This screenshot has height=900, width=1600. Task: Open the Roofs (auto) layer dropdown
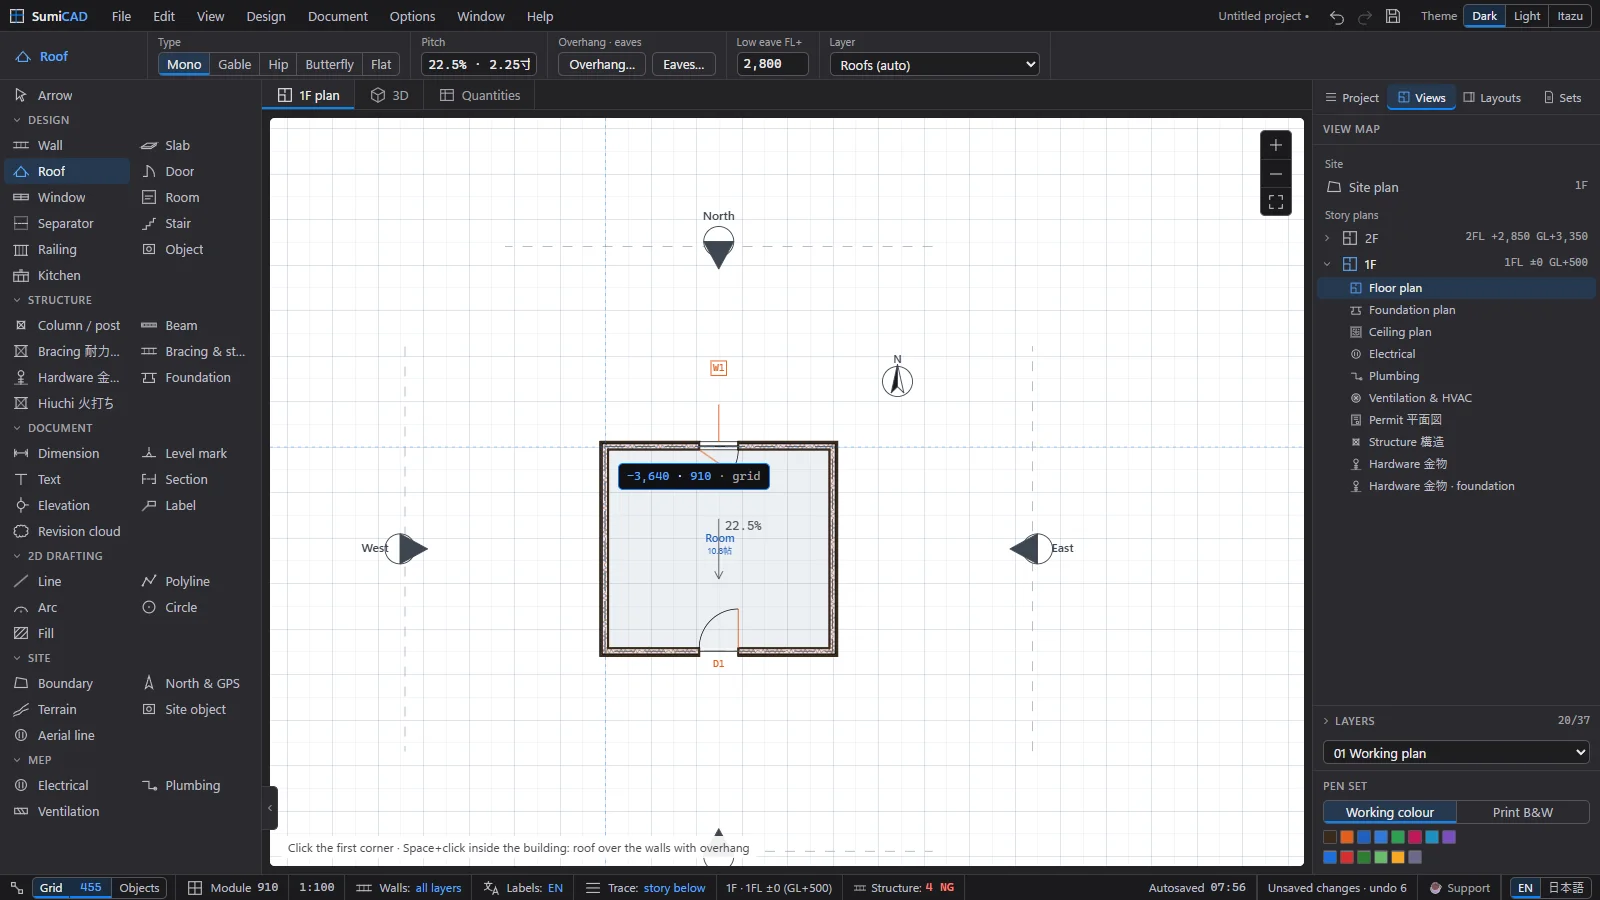[x=935, y=64]
